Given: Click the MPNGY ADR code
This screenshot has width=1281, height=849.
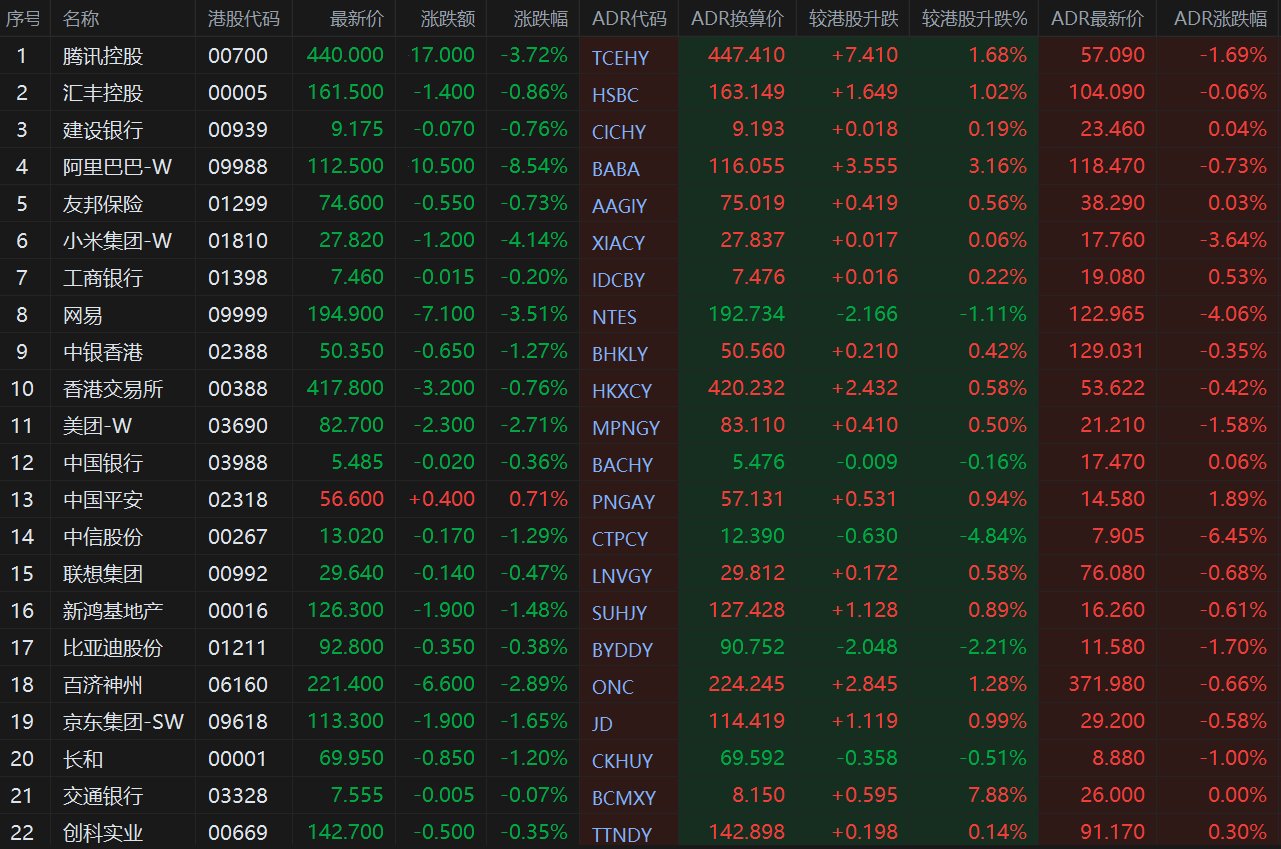Looking at the screenshot, I should pyautogui.click(x=626, y=428).
